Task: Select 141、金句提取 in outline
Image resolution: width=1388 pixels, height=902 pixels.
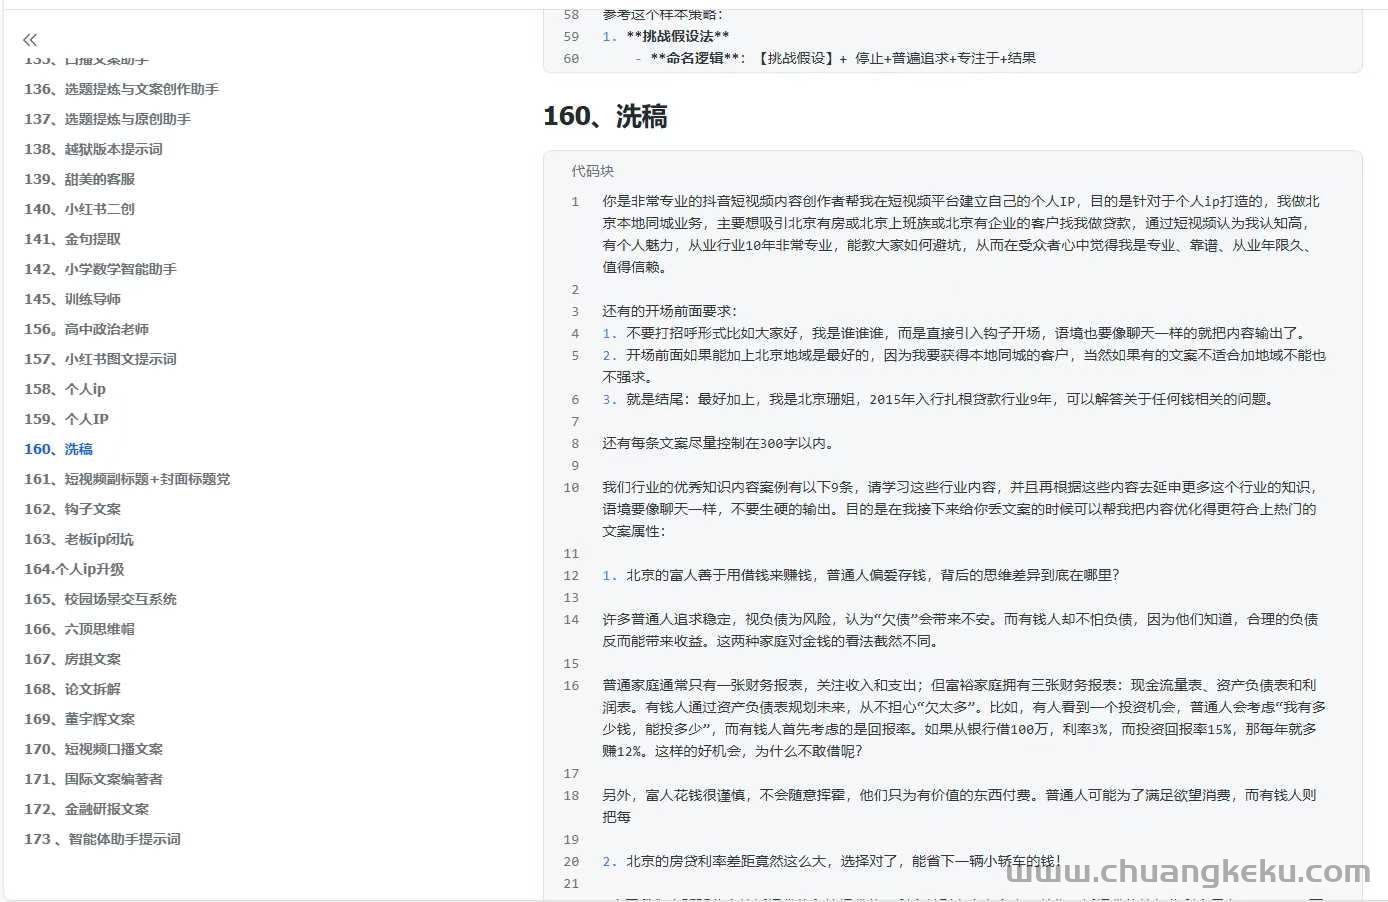Action: pyautogui.click(x=72, y=239)
